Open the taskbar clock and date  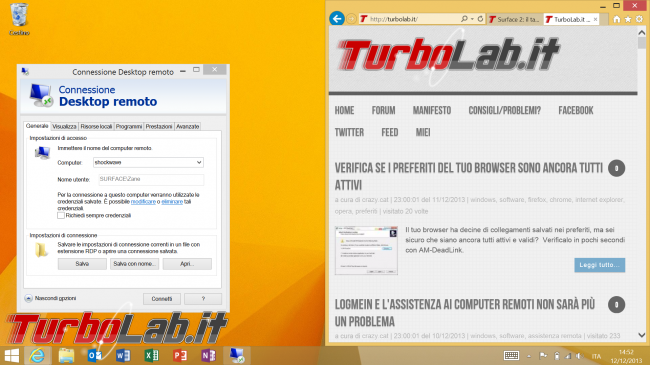(626, 356)
